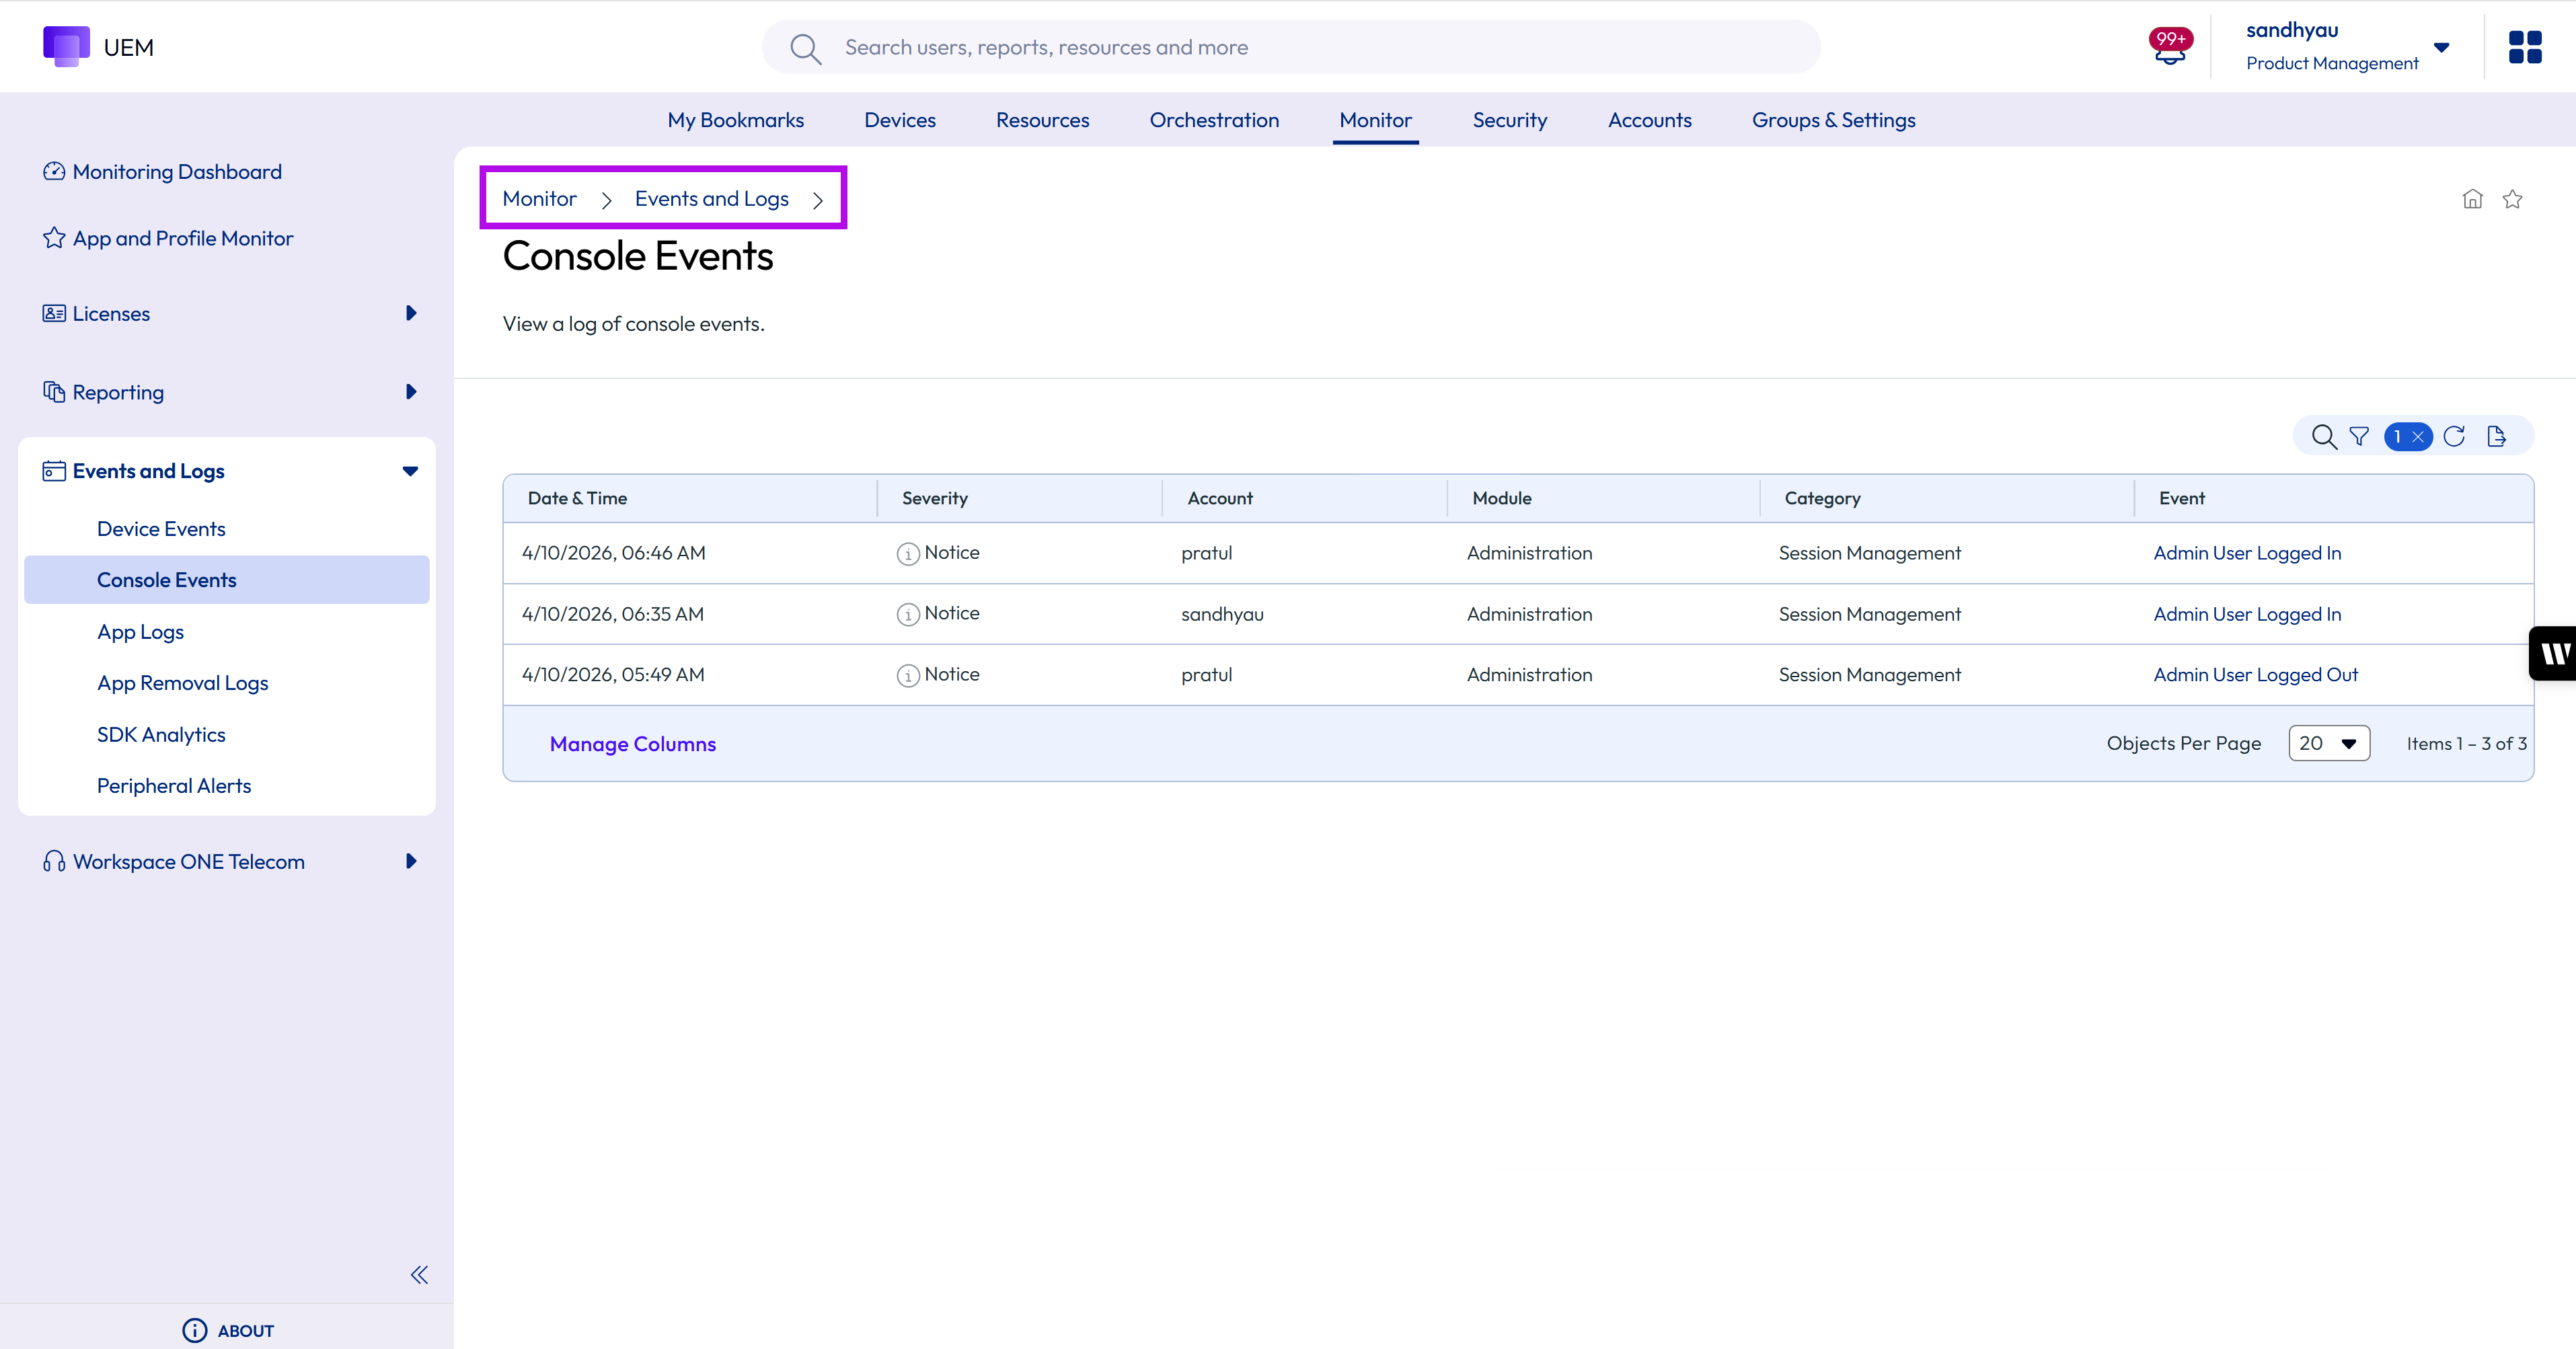Open Monitoring Dashboard in the sidebar

click(x=162, y=172)
